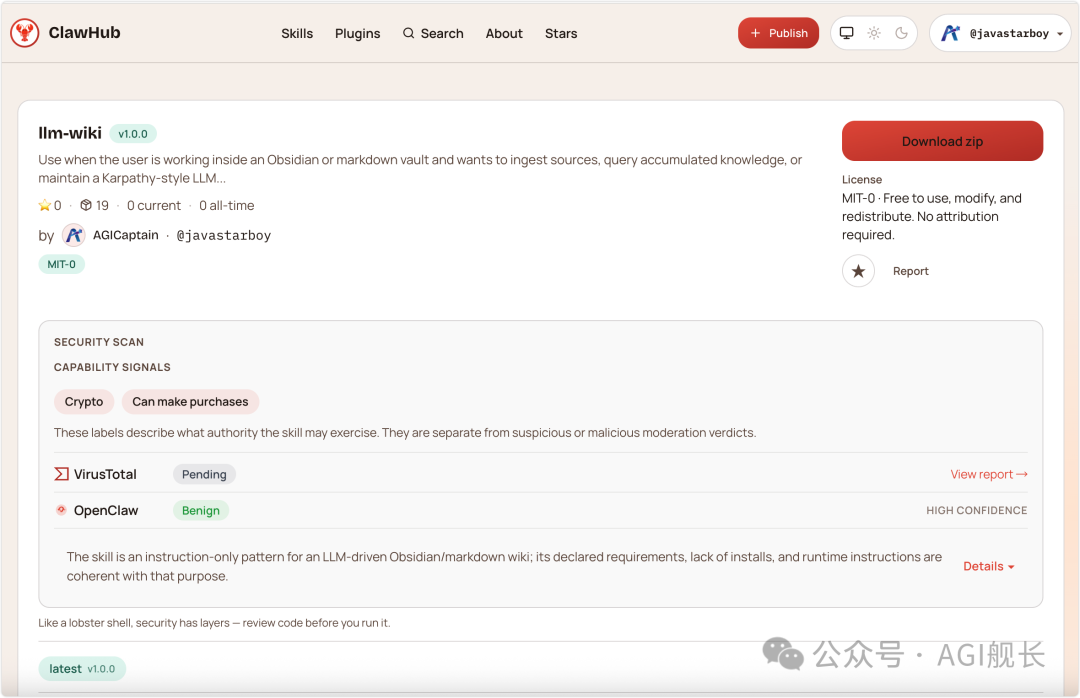Click the AGICaptain author avatar

(x=74, y=235)
